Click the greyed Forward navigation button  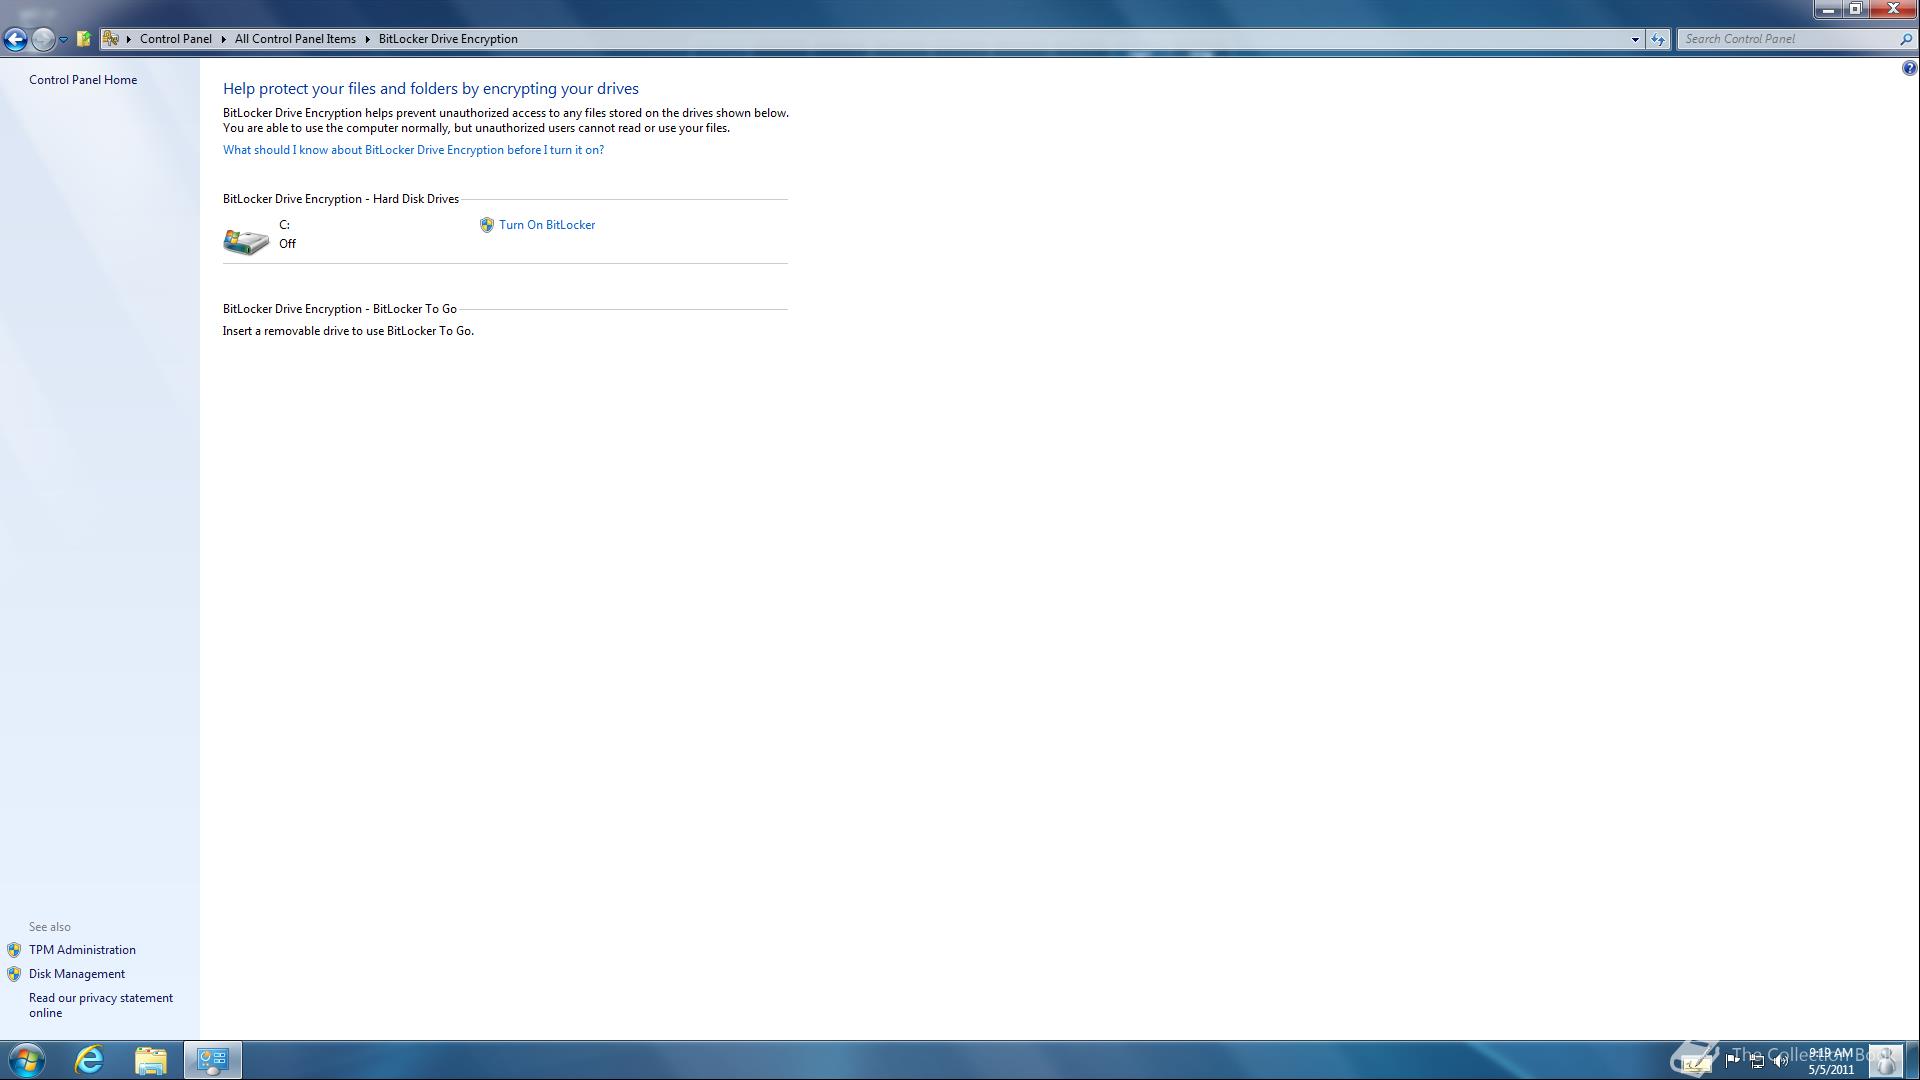point(43,39)
